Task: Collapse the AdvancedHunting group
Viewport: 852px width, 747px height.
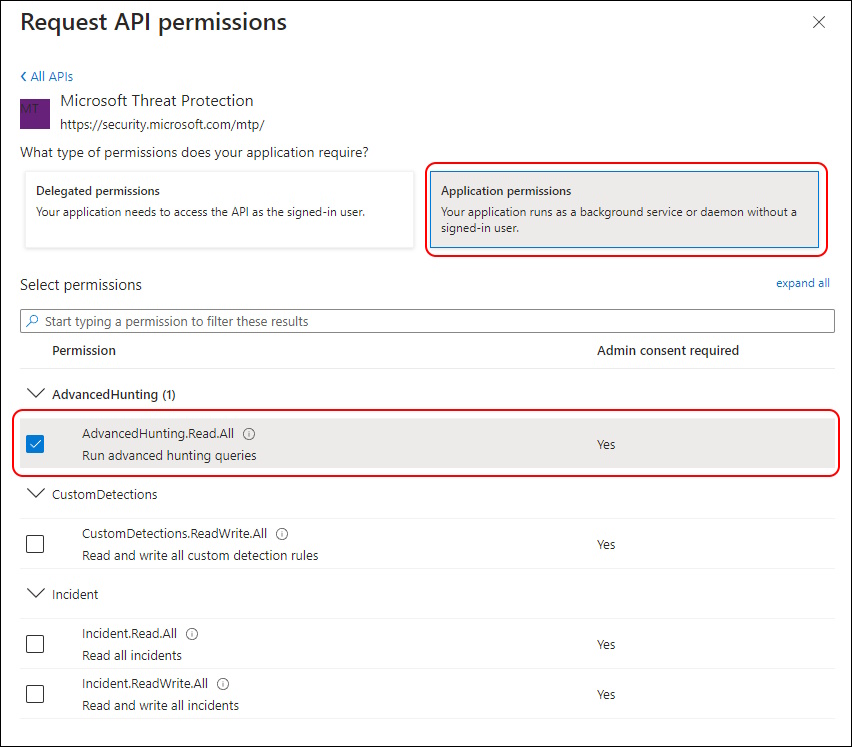Action: (36, 393)
